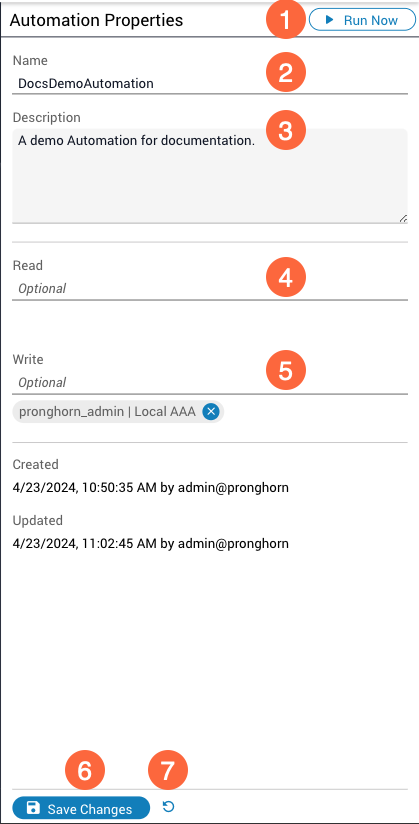Click the orange callout marker number 1
The width and height of the screenshot is (419, 824).
coord(284,20)
